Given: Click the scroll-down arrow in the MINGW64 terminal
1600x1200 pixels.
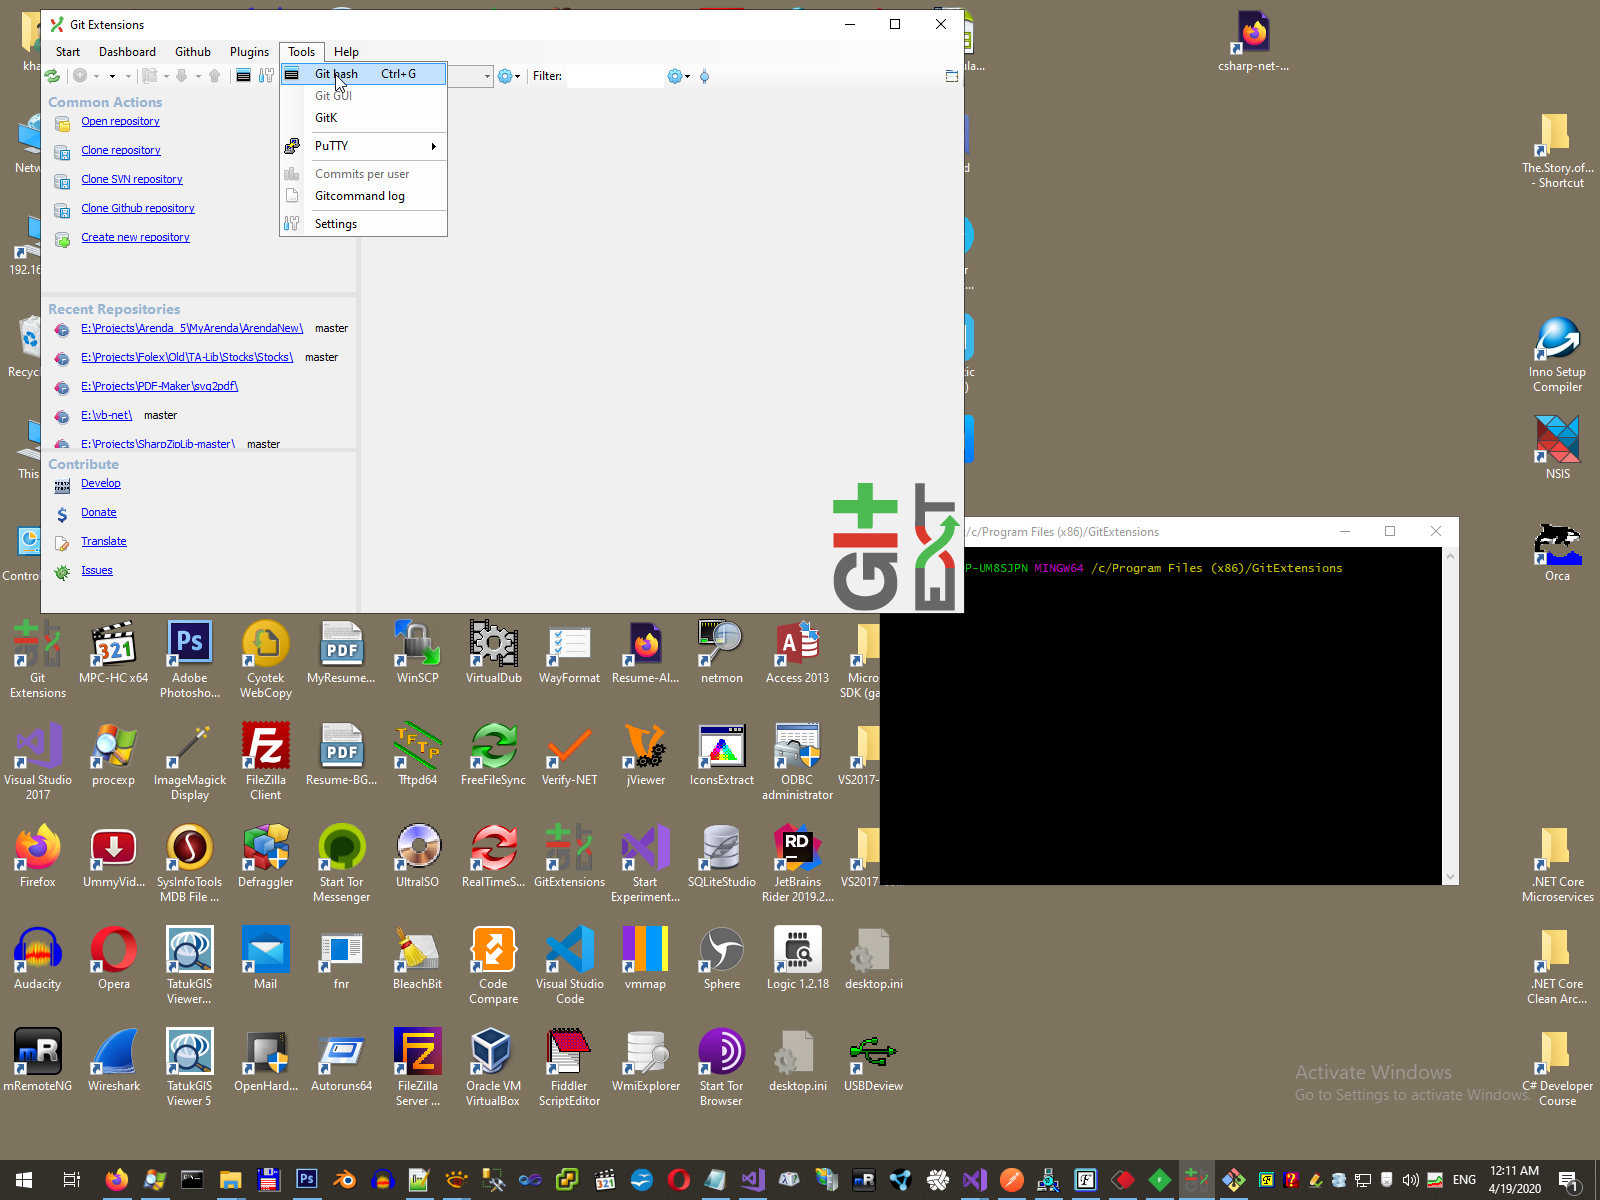Looking at the screenshot, I should click(1450, 877).
